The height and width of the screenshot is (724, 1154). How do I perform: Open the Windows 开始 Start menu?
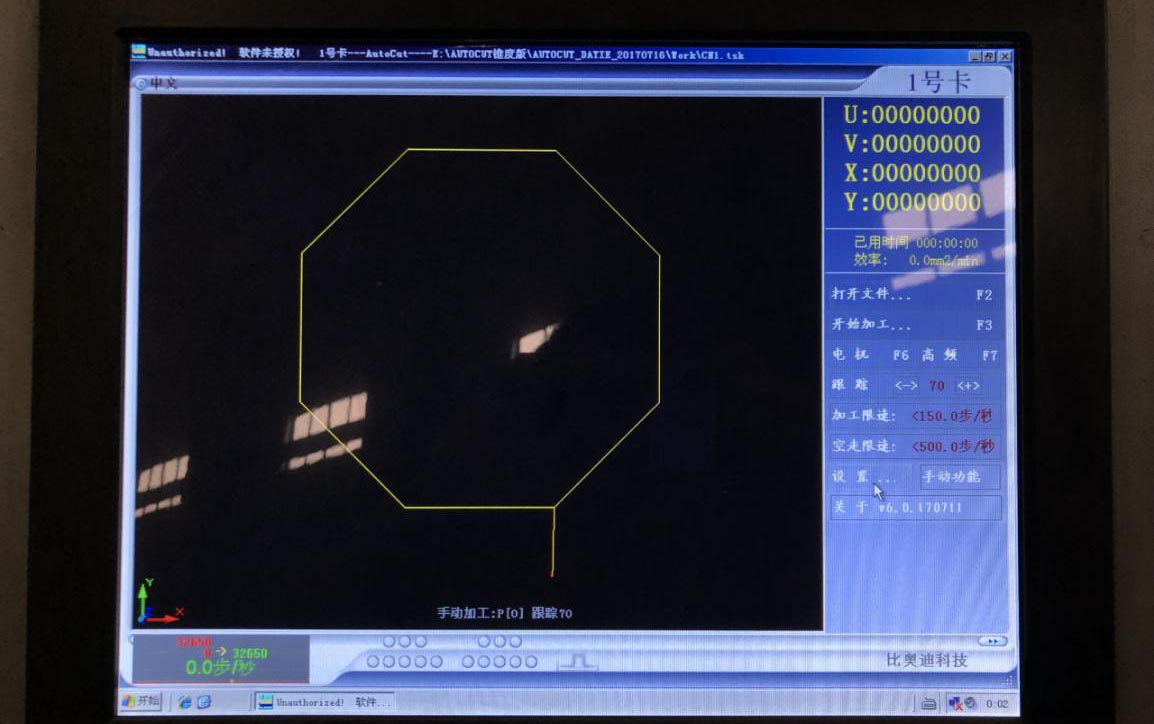140,701
